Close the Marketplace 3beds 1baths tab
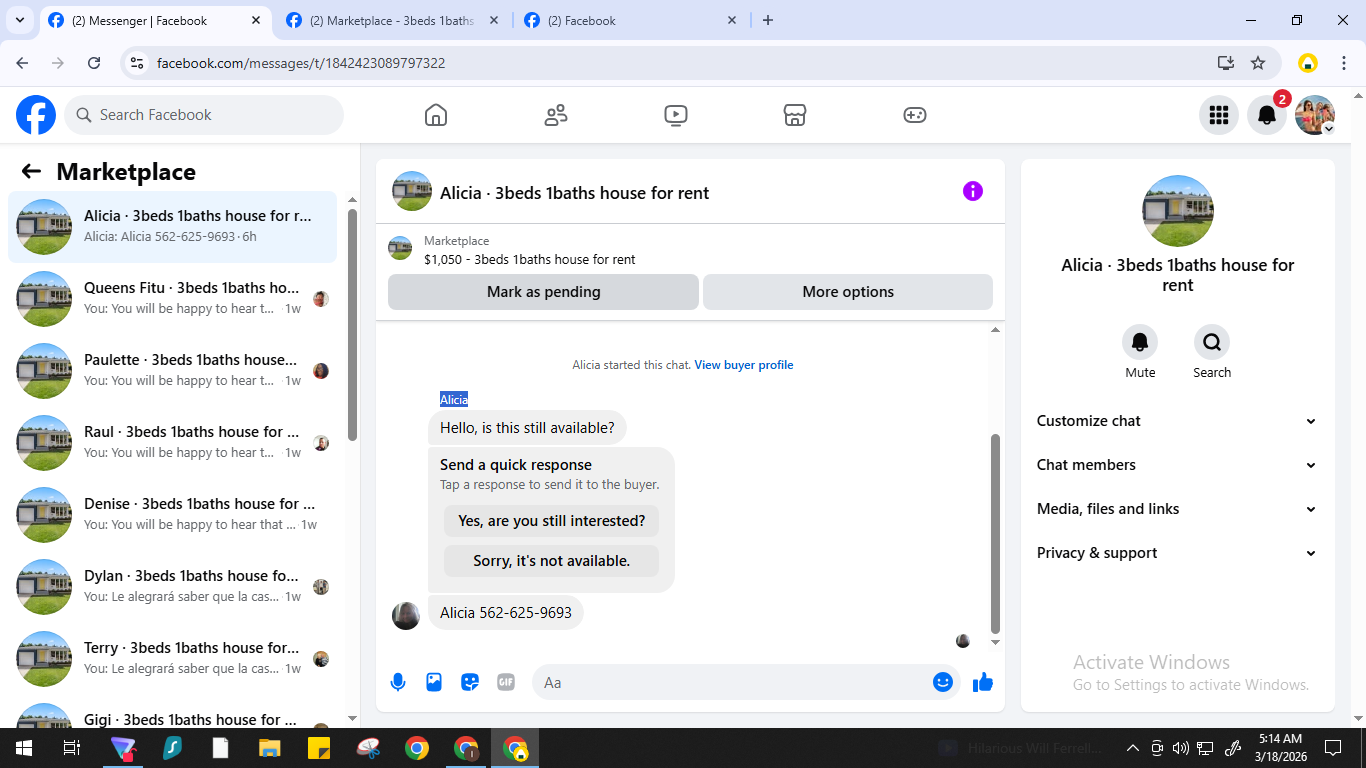Viewport: 1366px width, 768px height. (493, 20)
